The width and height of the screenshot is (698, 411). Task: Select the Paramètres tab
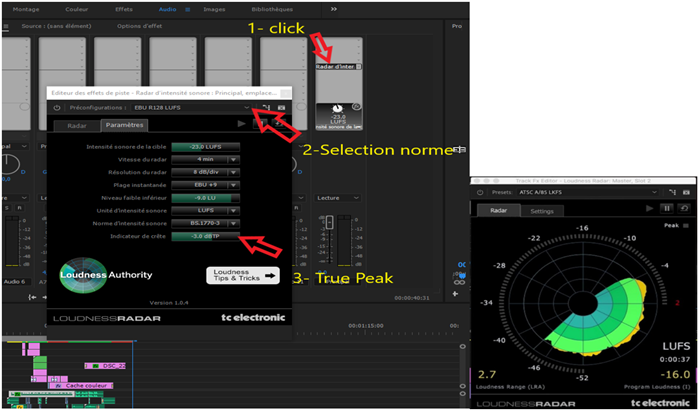tap(124, 125)
